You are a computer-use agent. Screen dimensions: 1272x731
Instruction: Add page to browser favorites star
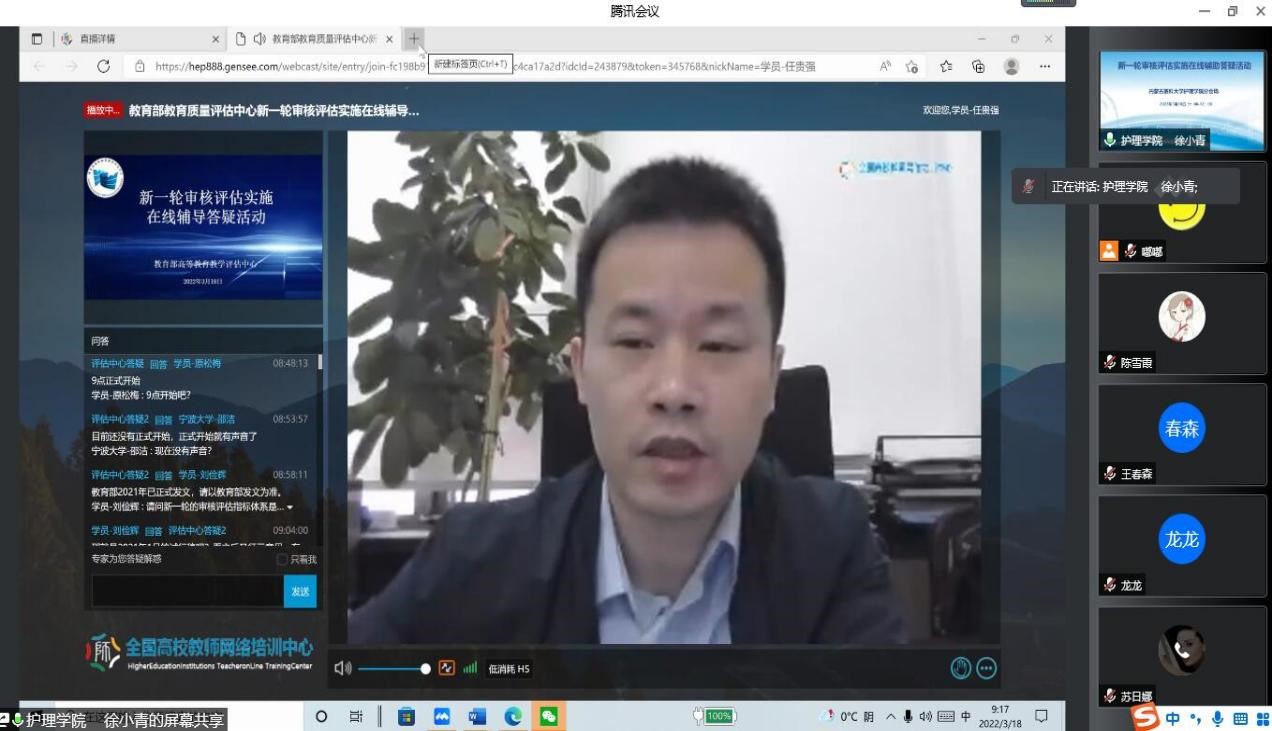(945, 66)
